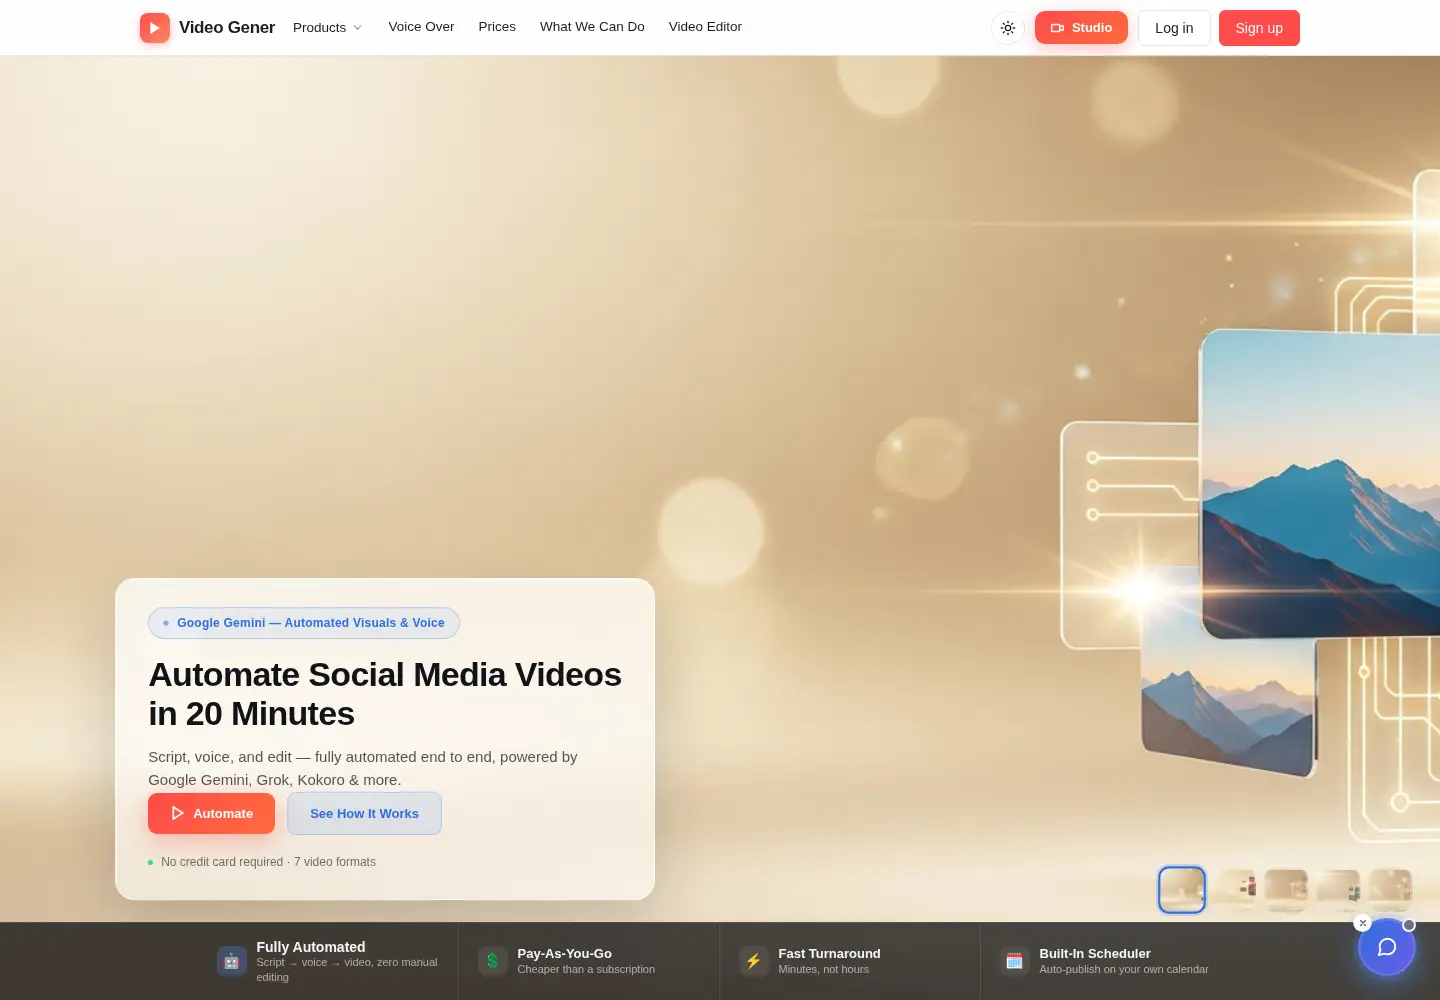Click the "Pay-As-You-Go" feature title

pos(564,954)
